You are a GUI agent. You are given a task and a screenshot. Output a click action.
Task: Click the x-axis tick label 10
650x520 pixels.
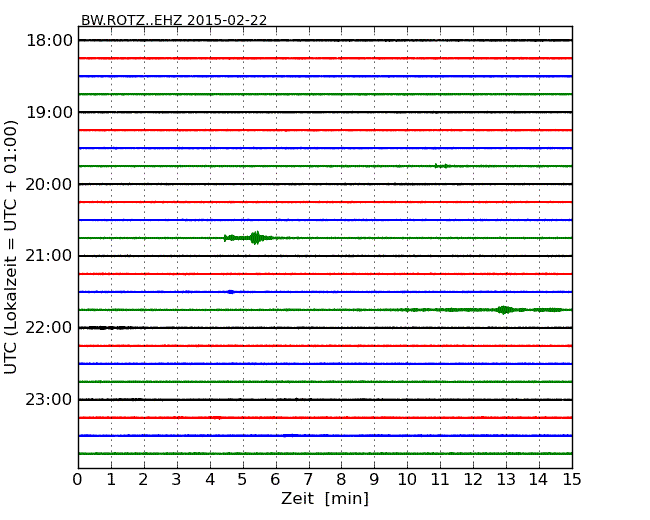point(407,480)
